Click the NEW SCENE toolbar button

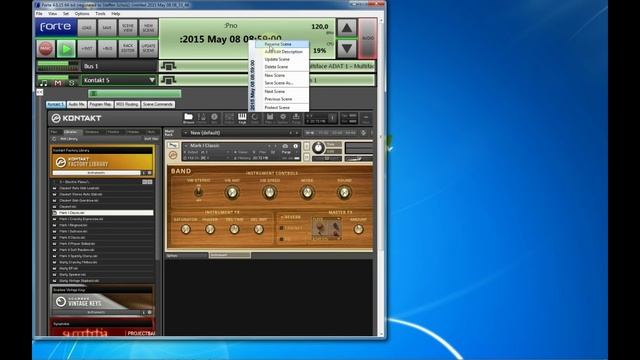pos(148,28)
